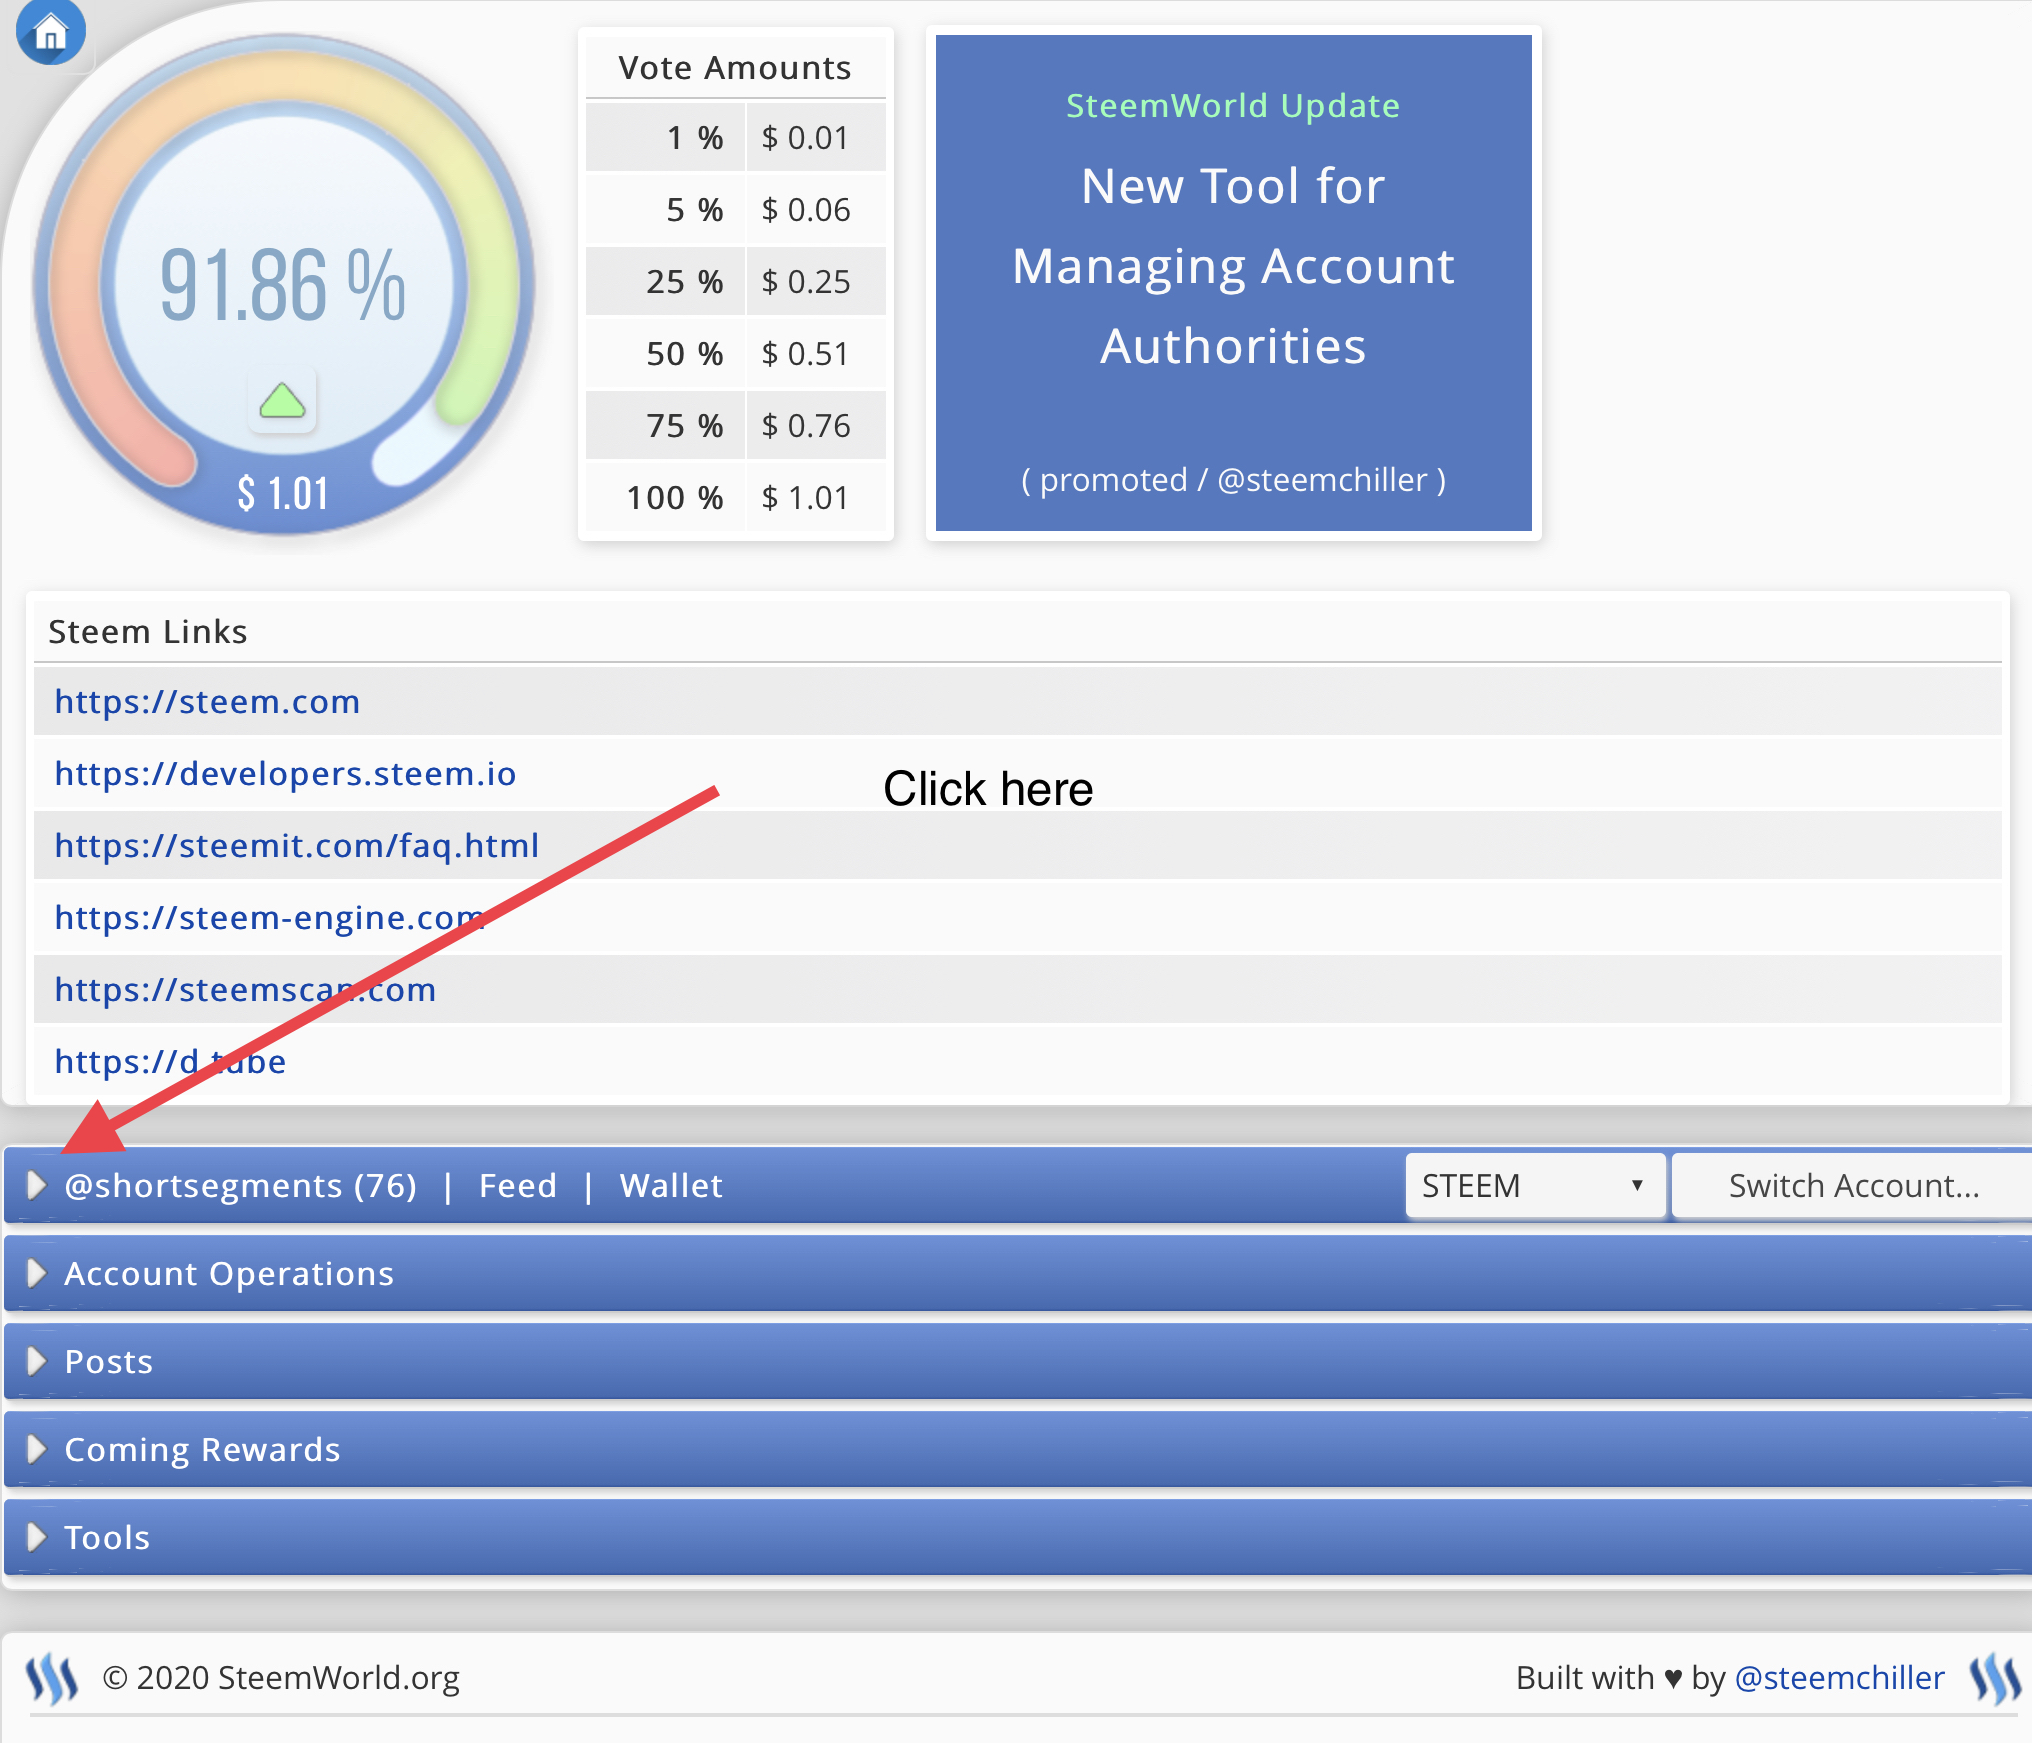
Task: Open the https://steem.com link
Action: pos(207,701)
